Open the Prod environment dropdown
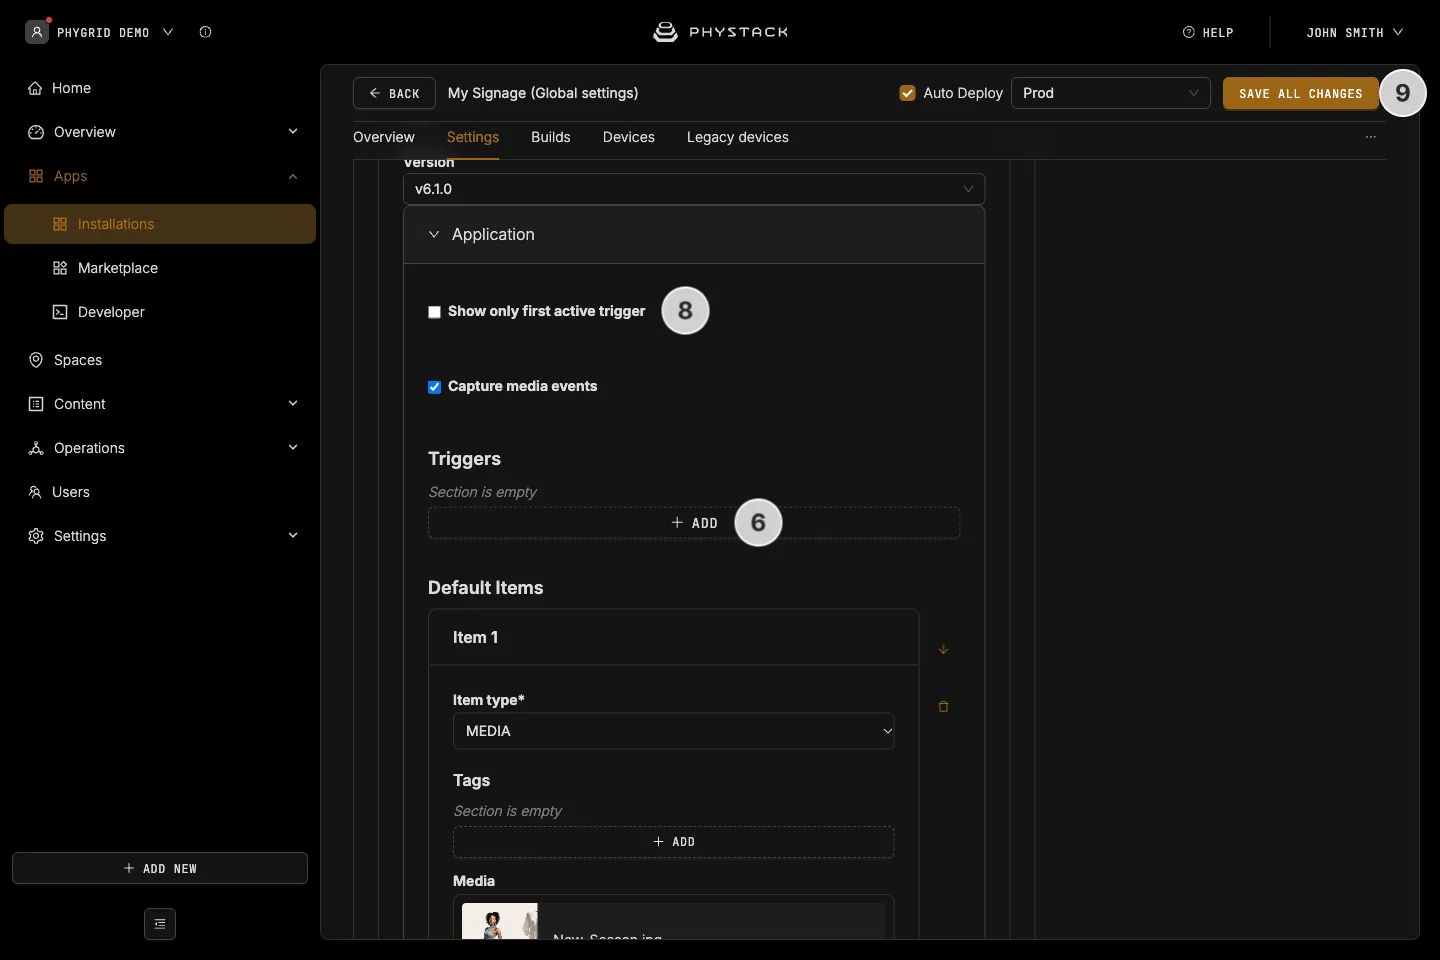 click(1111, 93)
